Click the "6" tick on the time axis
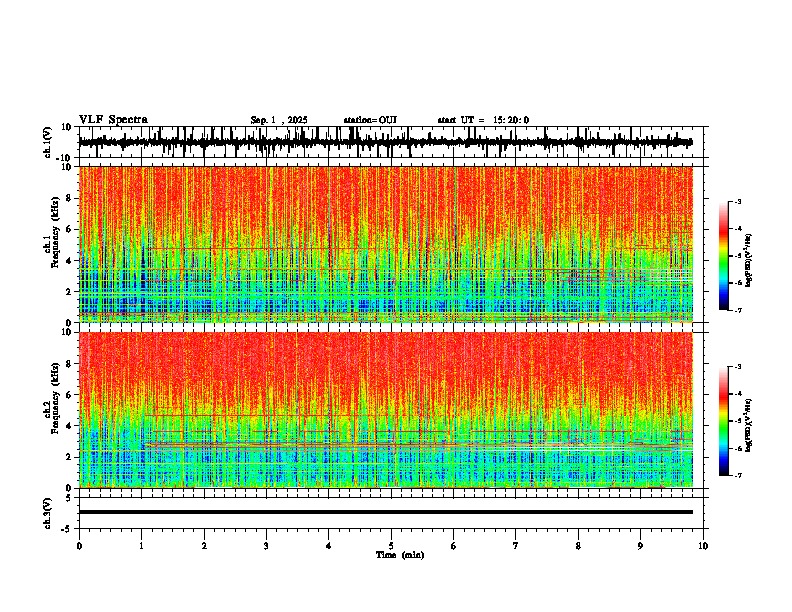792x612 pixels. [x=454, y=546]
